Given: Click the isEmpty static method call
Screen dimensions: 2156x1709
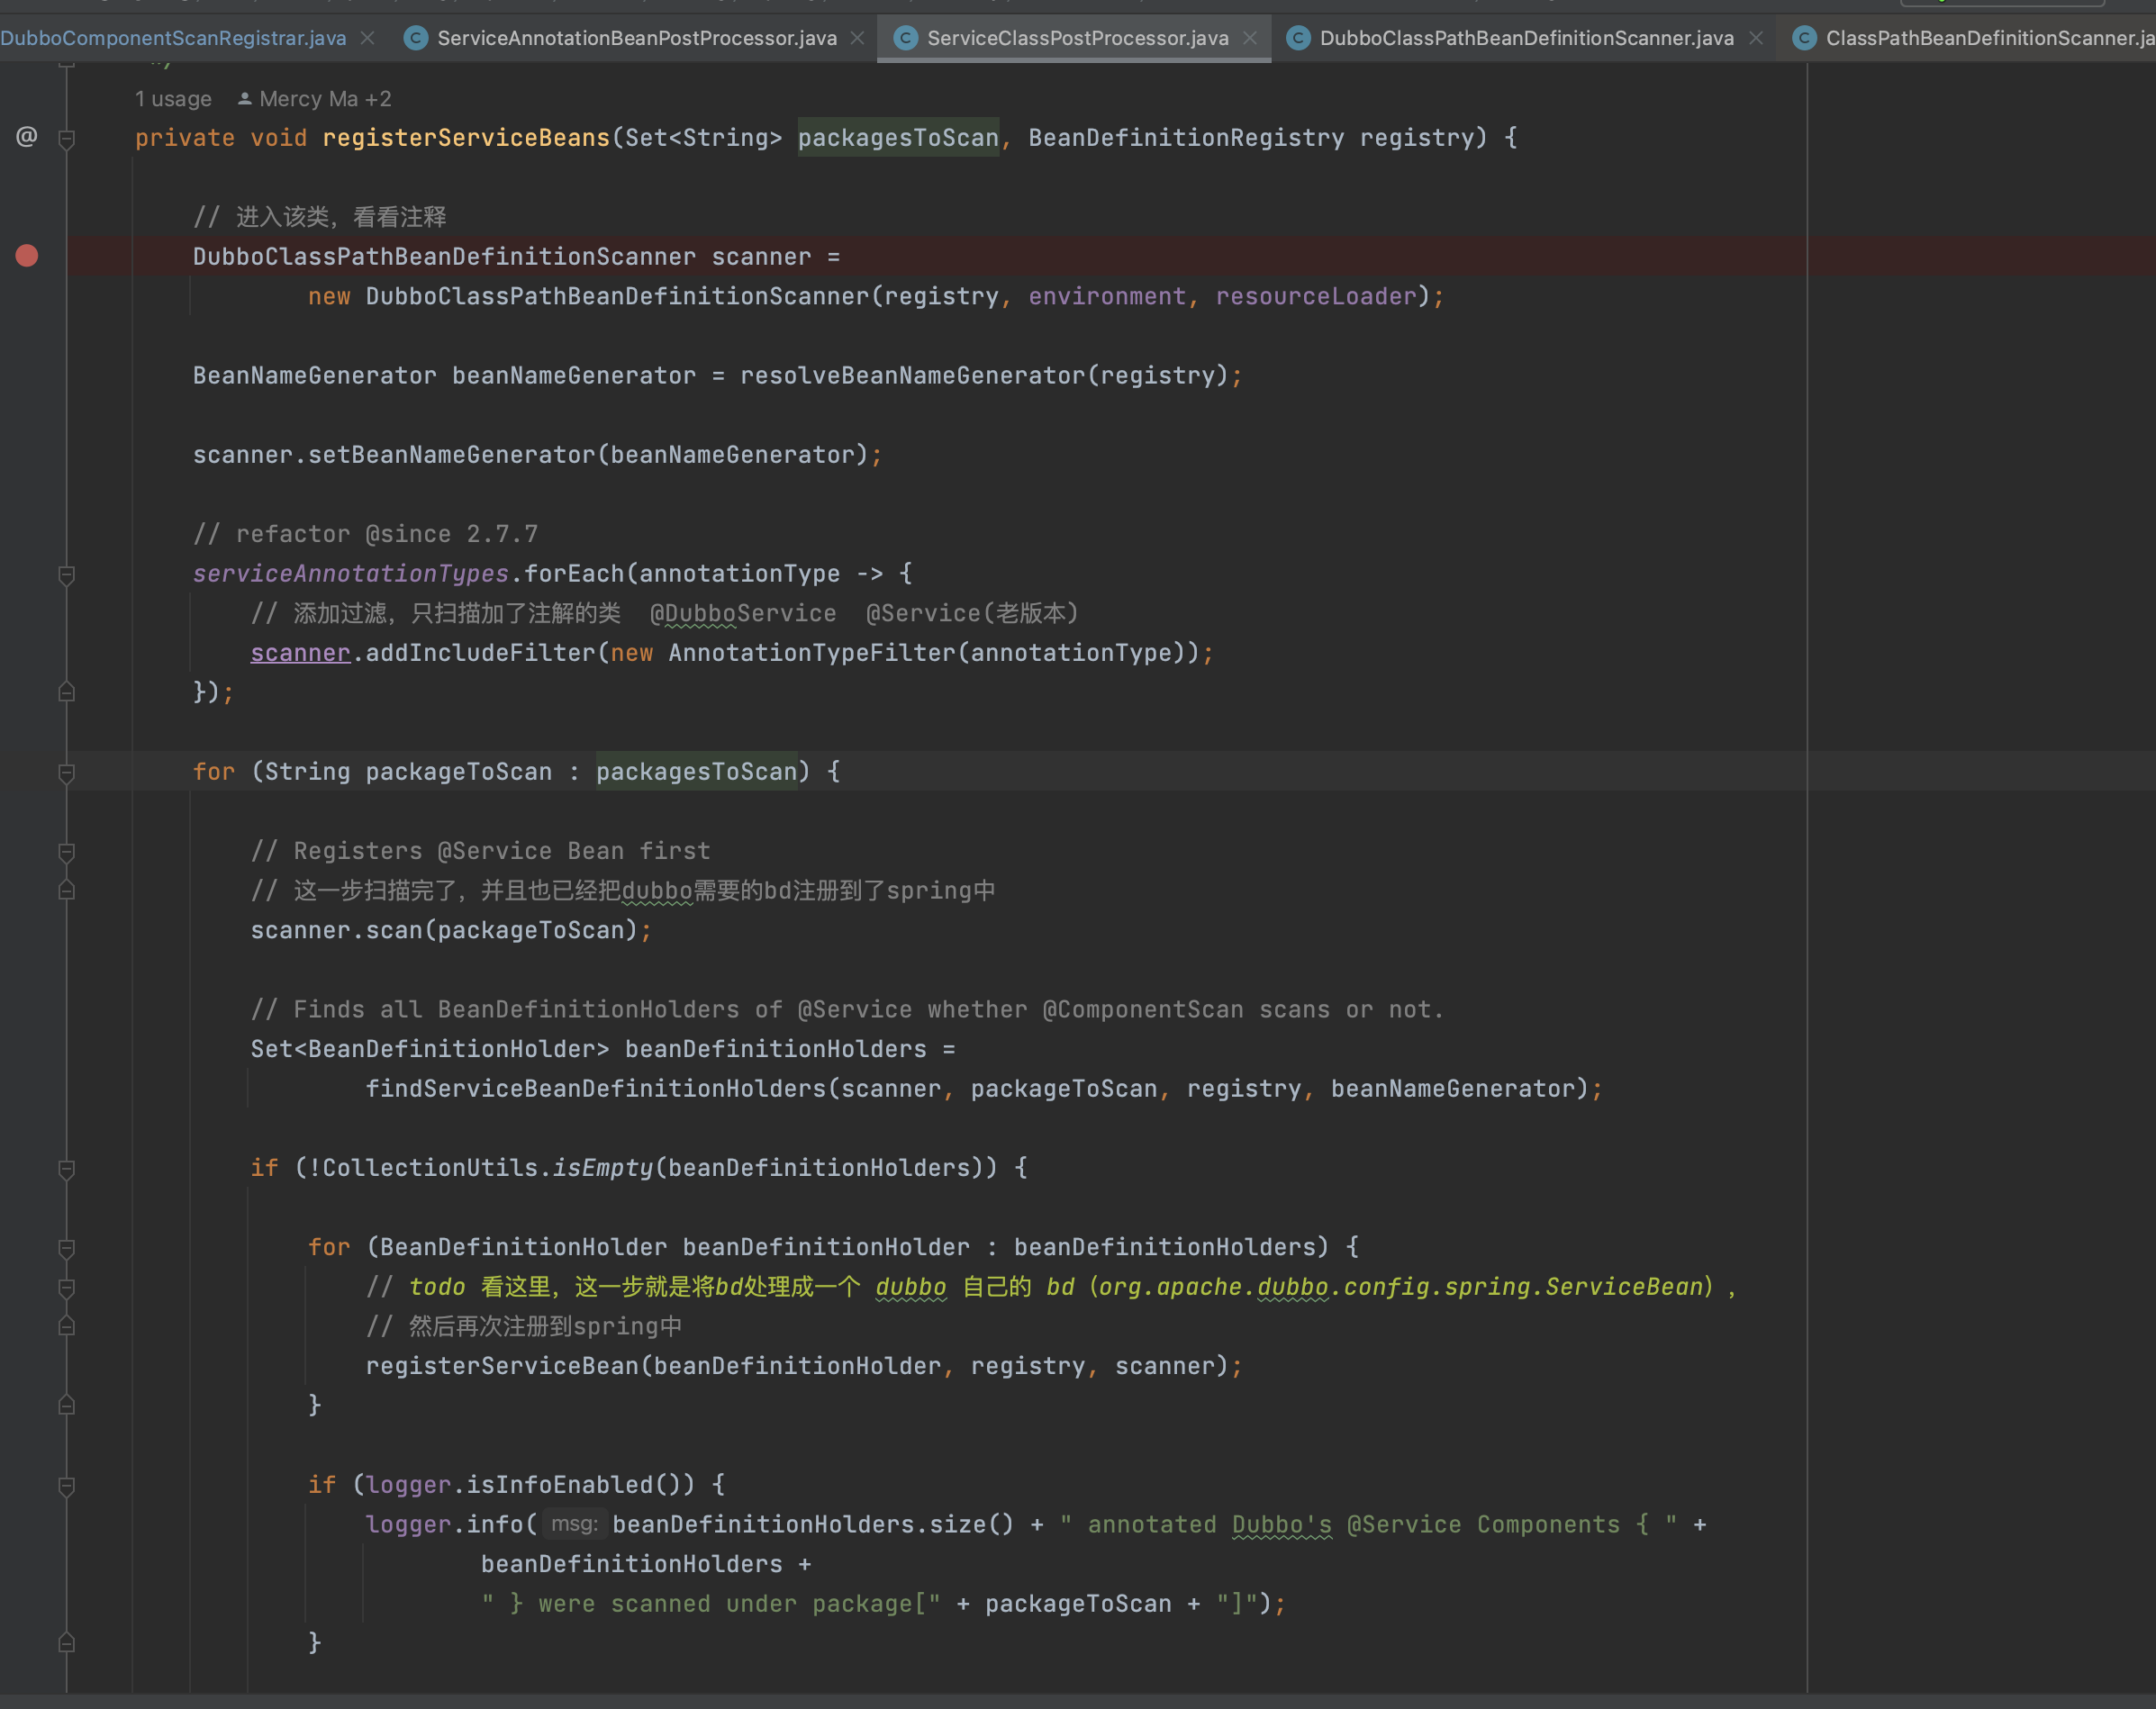Looking at the screenshot, I should (603, 1168).
